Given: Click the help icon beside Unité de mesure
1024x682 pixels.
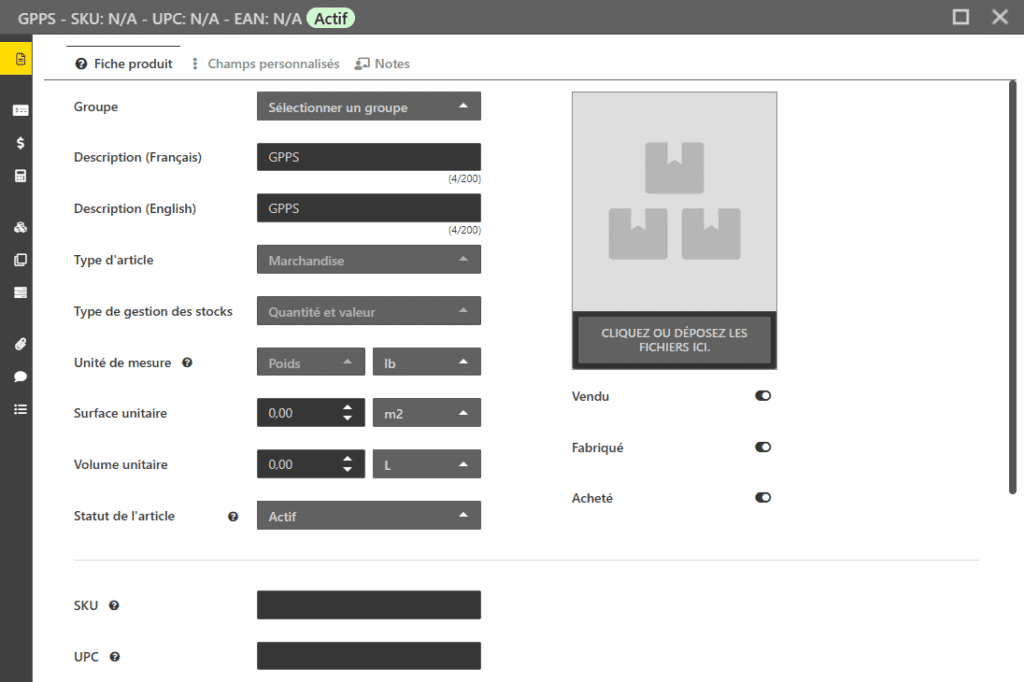Looking at the screenshot, I should [x=187, y=363].
